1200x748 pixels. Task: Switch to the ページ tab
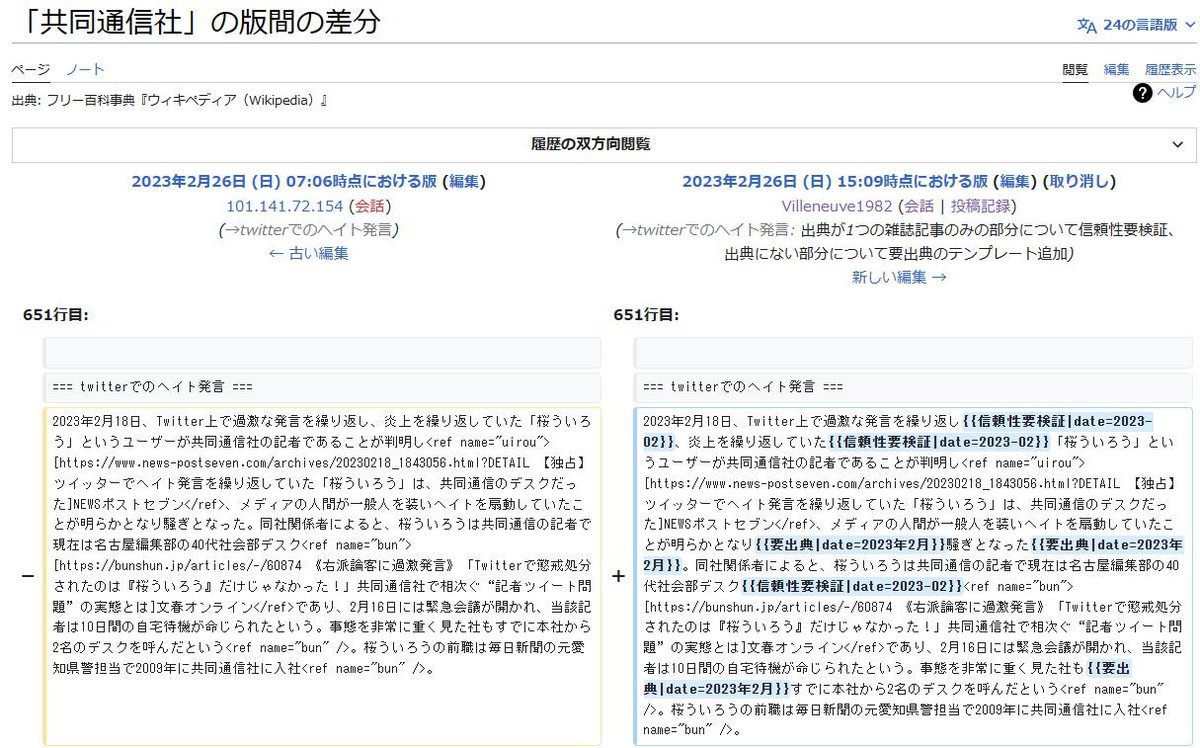30,69
